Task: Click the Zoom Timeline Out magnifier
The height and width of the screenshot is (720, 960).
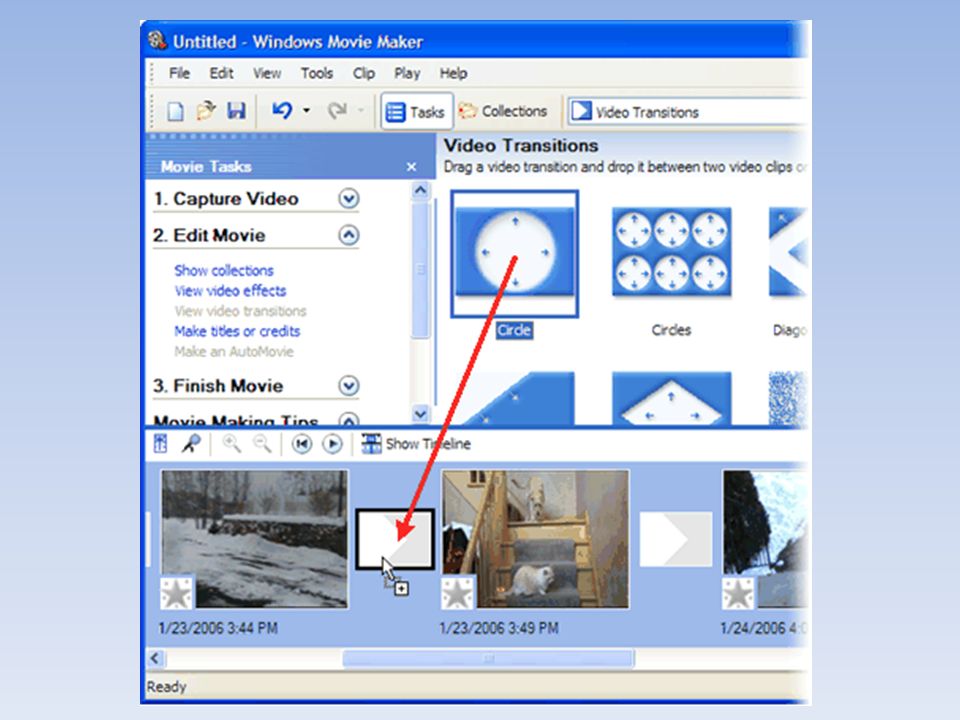Action: point(262,443)
